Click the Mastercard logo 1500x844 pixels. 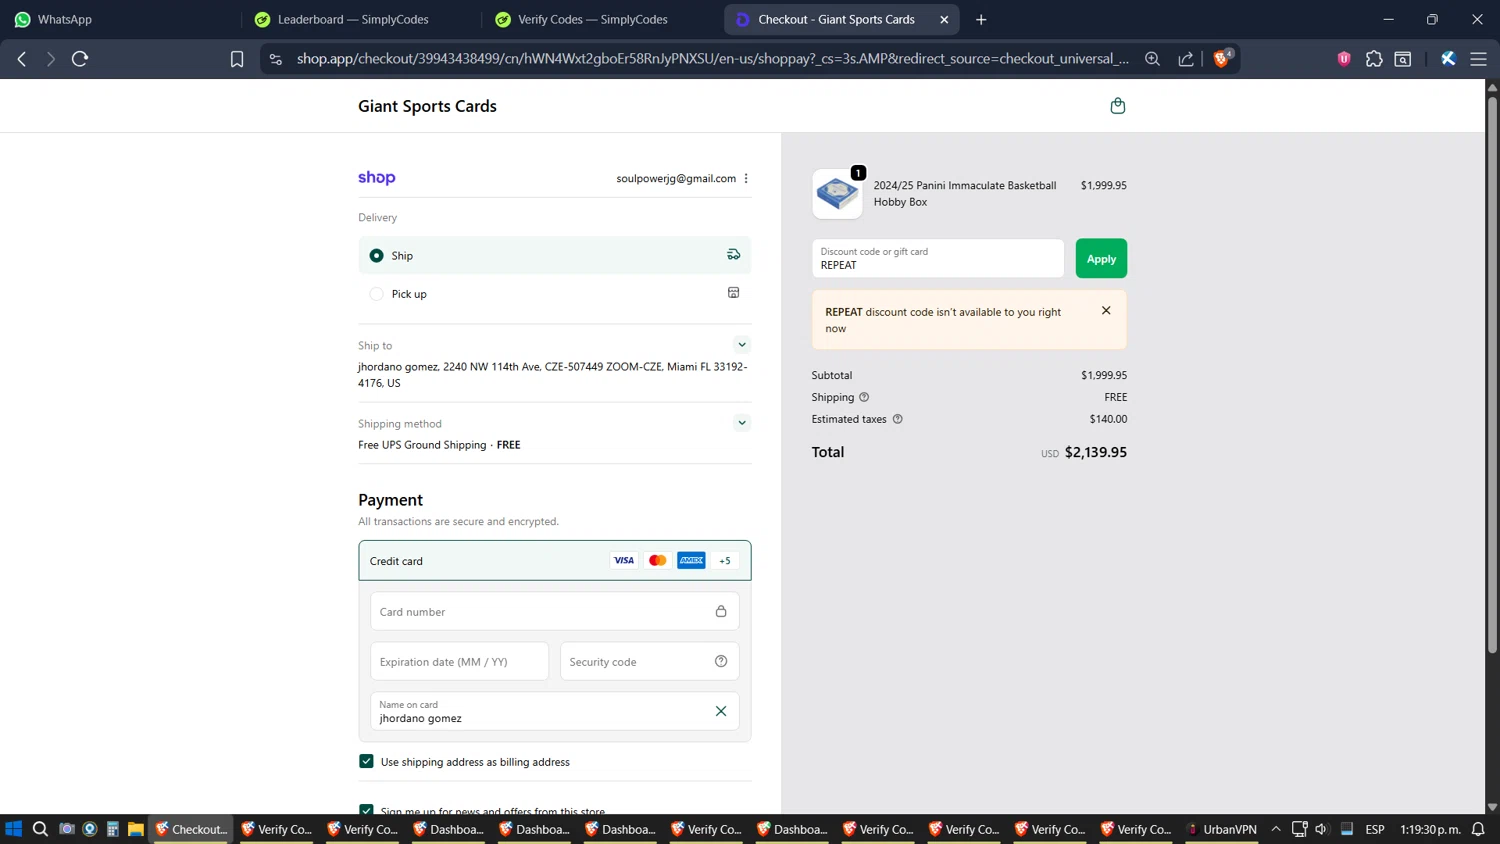click(657, 560)
